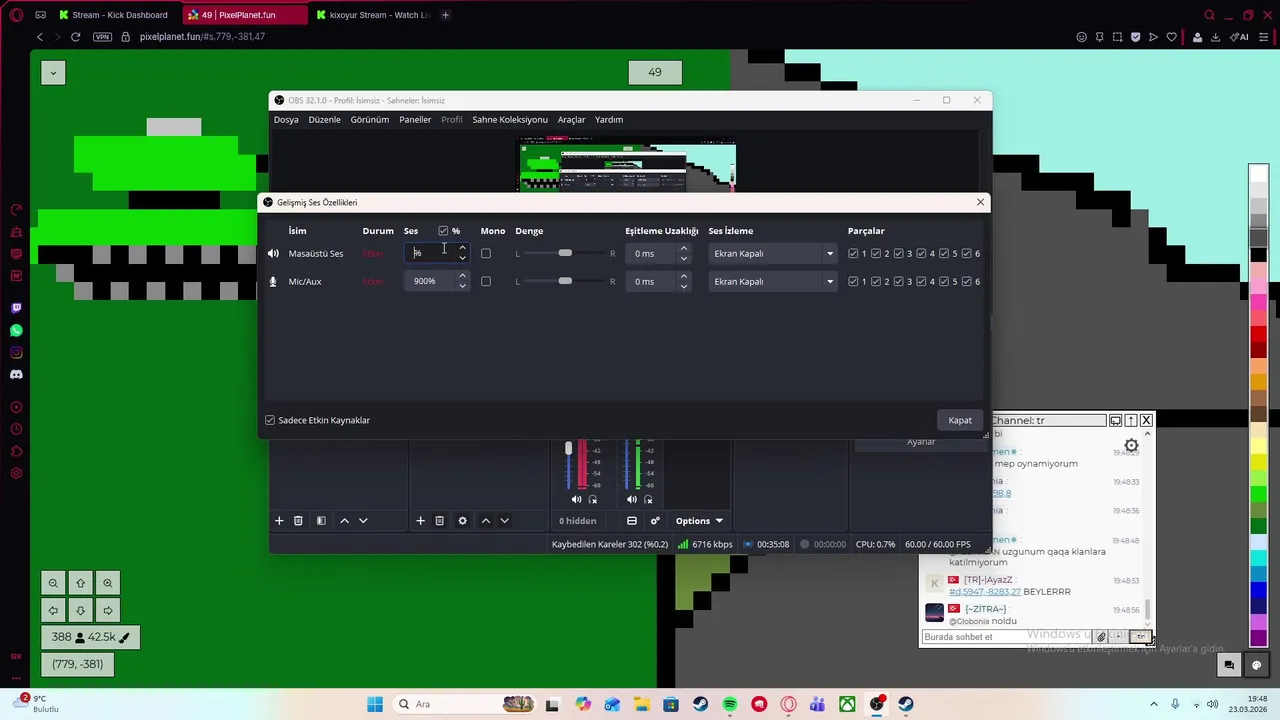Click the Windows Start button
1280x720 pixels.
[x=375, y=704]
